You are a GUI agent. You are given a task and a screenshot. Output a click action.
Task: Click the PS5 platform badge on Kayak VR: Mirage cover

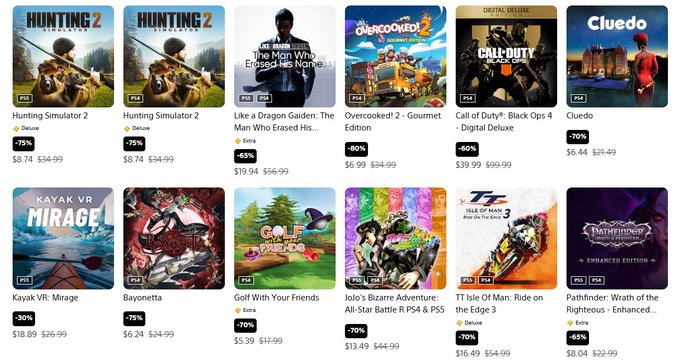click(x=24, y=280)
